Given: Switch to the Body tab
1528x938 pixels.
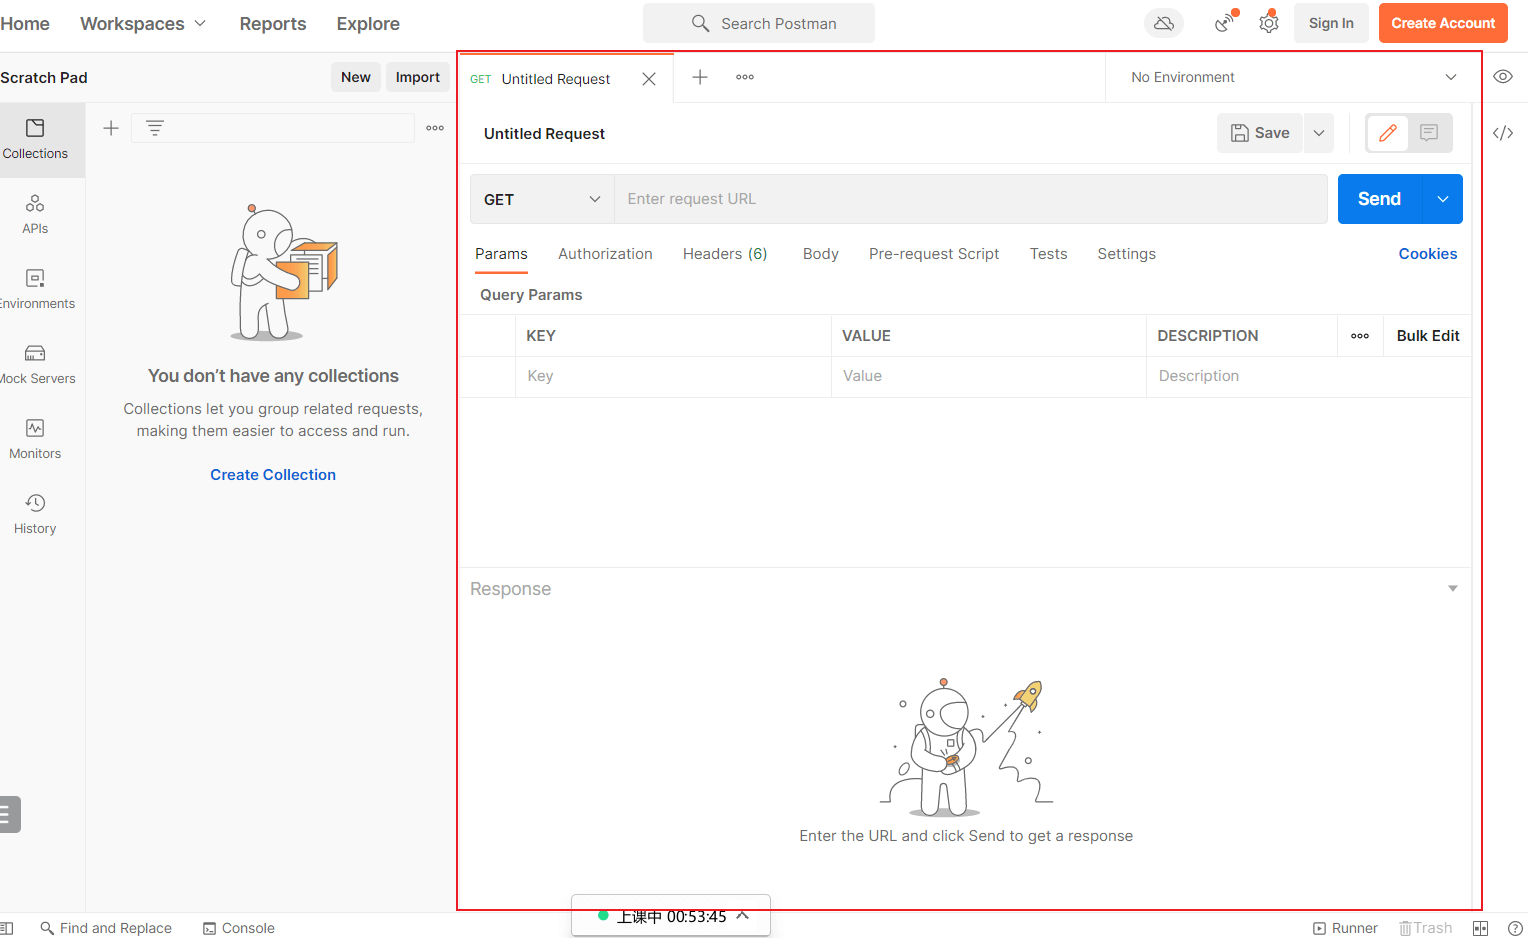Looking at the screenshot, I should pyautogui.click(x=821, y=254).
